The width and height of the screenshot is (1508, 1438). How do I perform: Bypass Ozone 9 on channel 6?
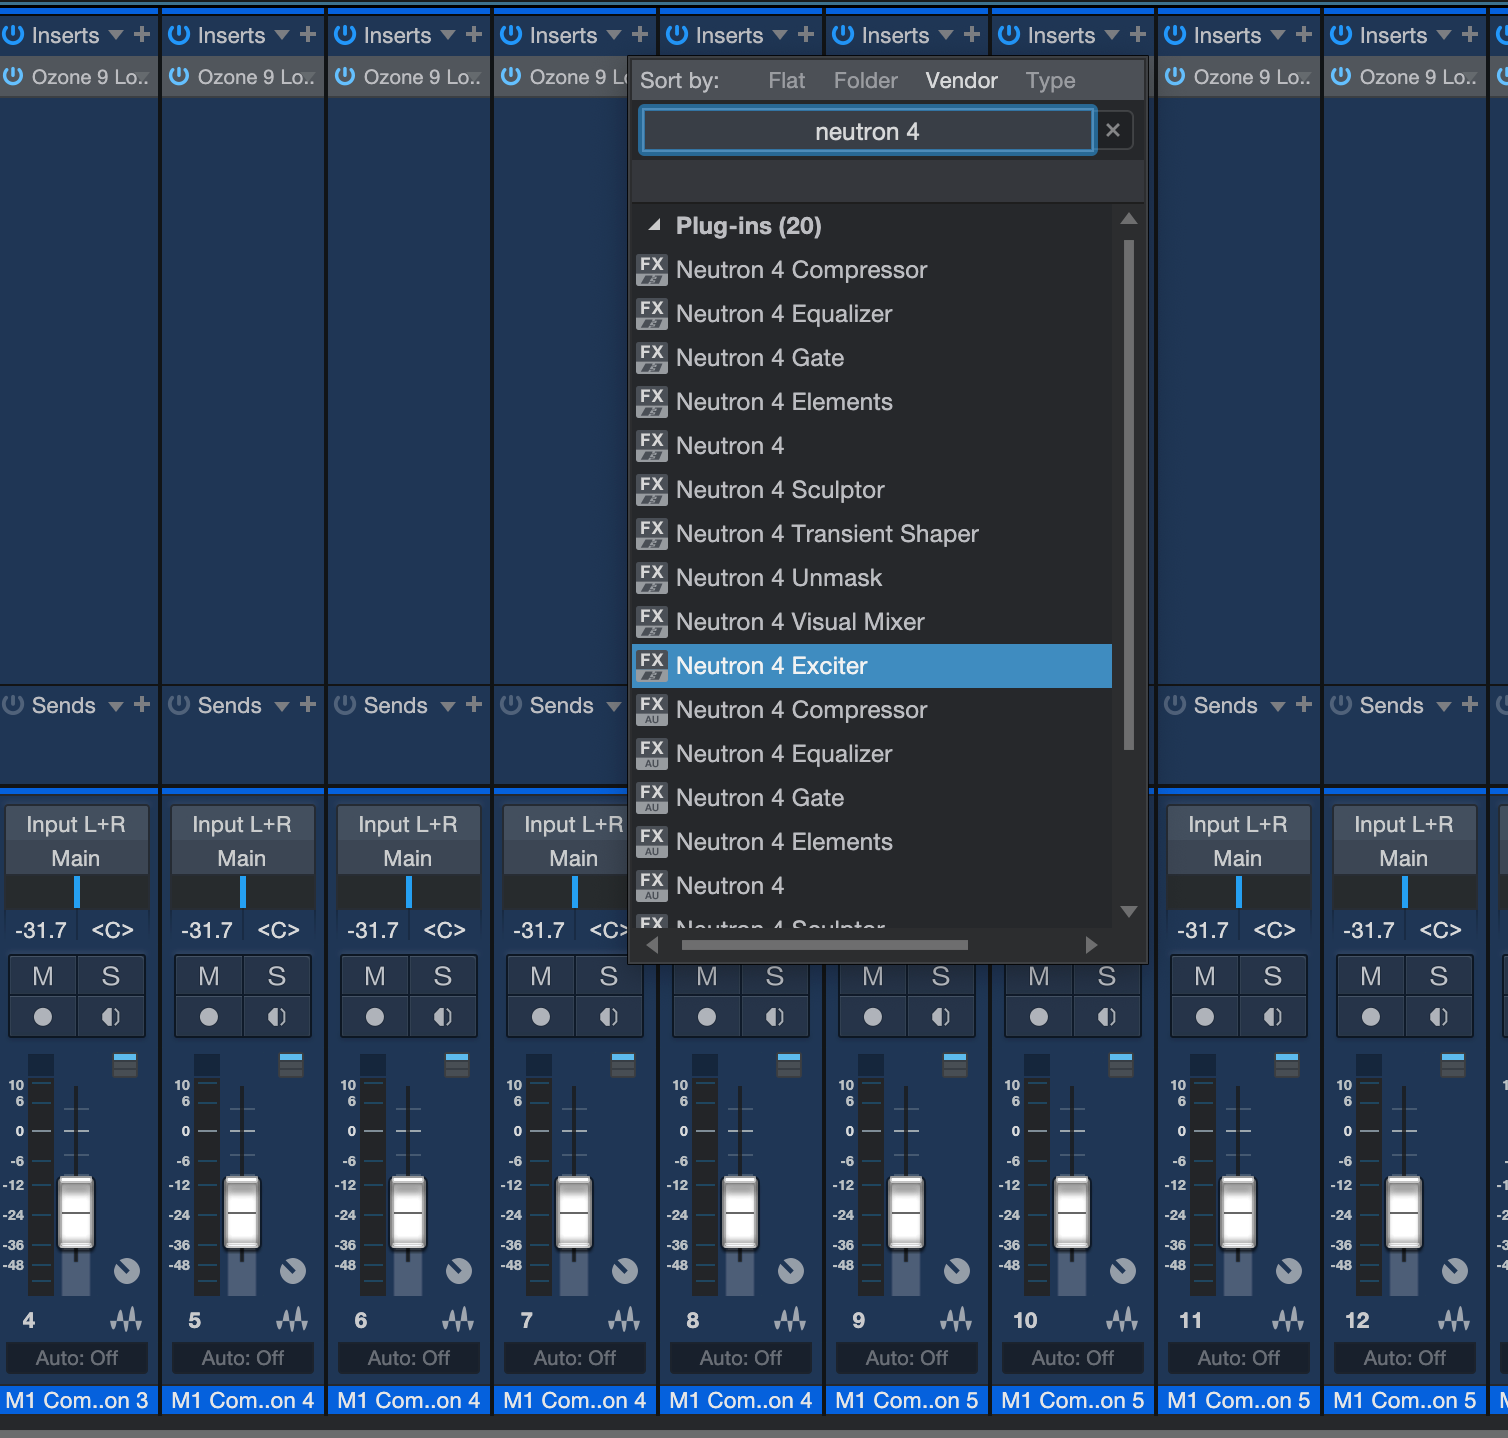coord(345,76)
